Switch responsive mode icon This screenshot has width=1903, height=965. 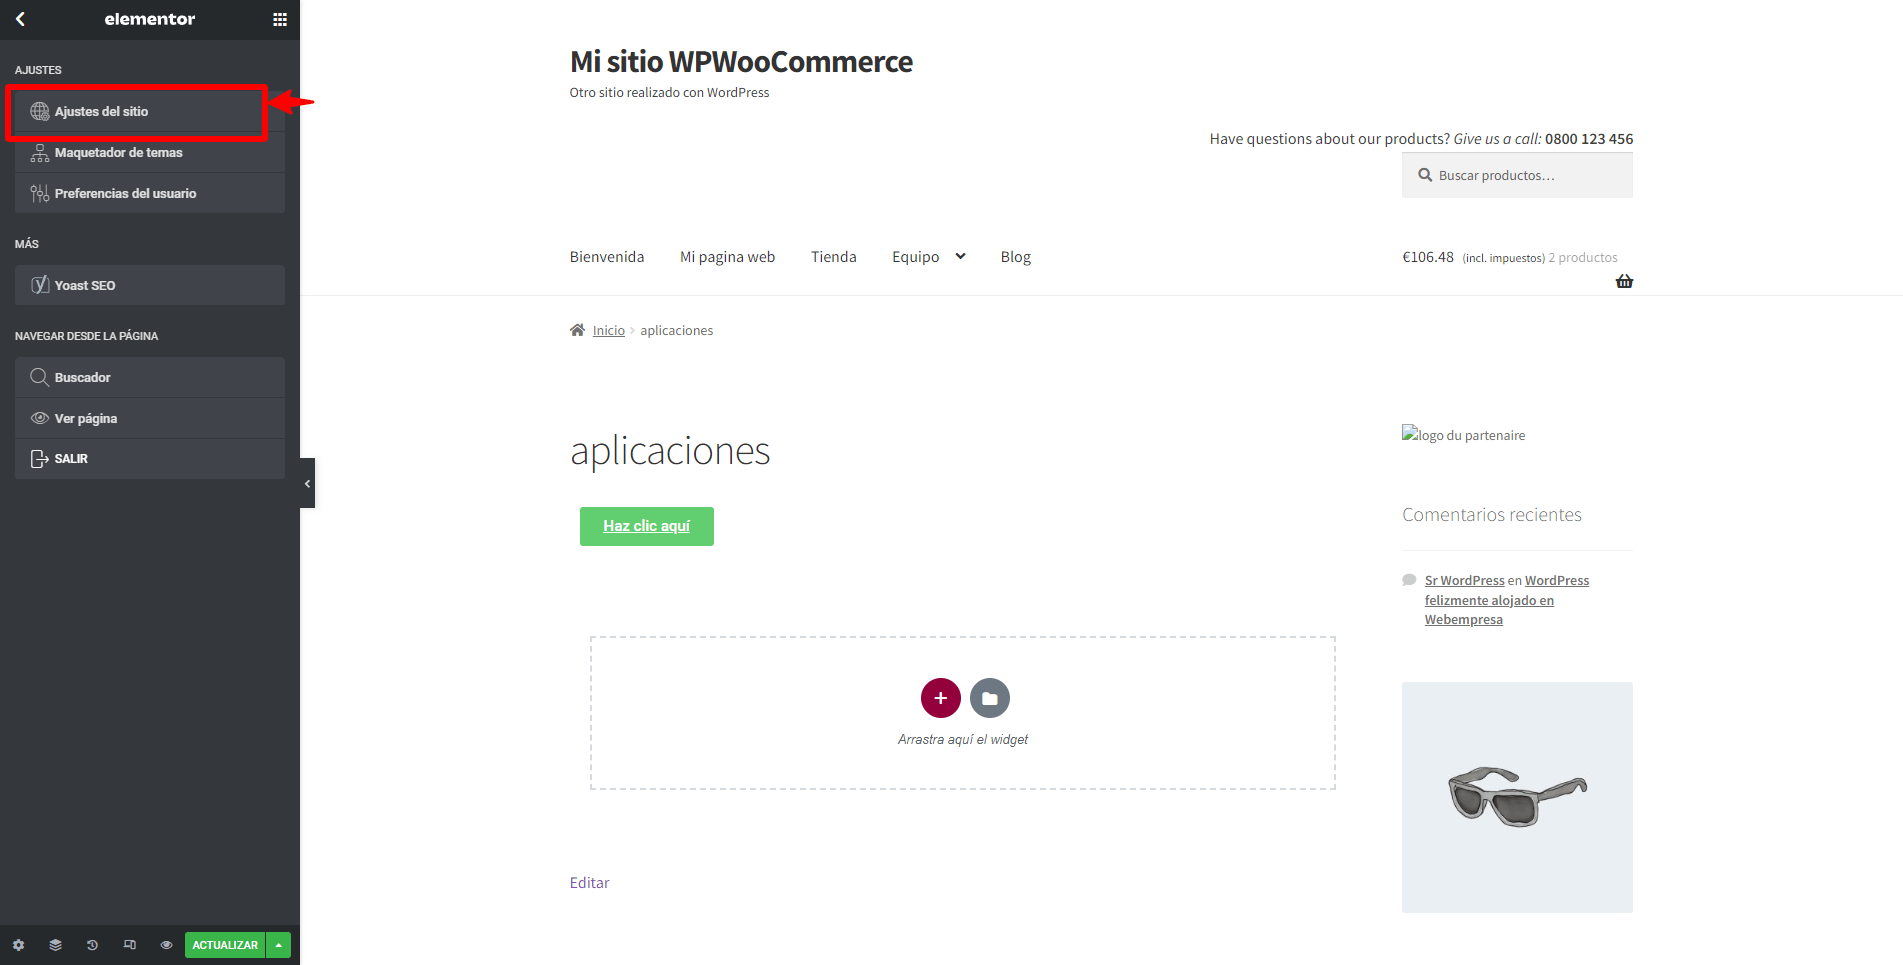(x=129, y=945)
